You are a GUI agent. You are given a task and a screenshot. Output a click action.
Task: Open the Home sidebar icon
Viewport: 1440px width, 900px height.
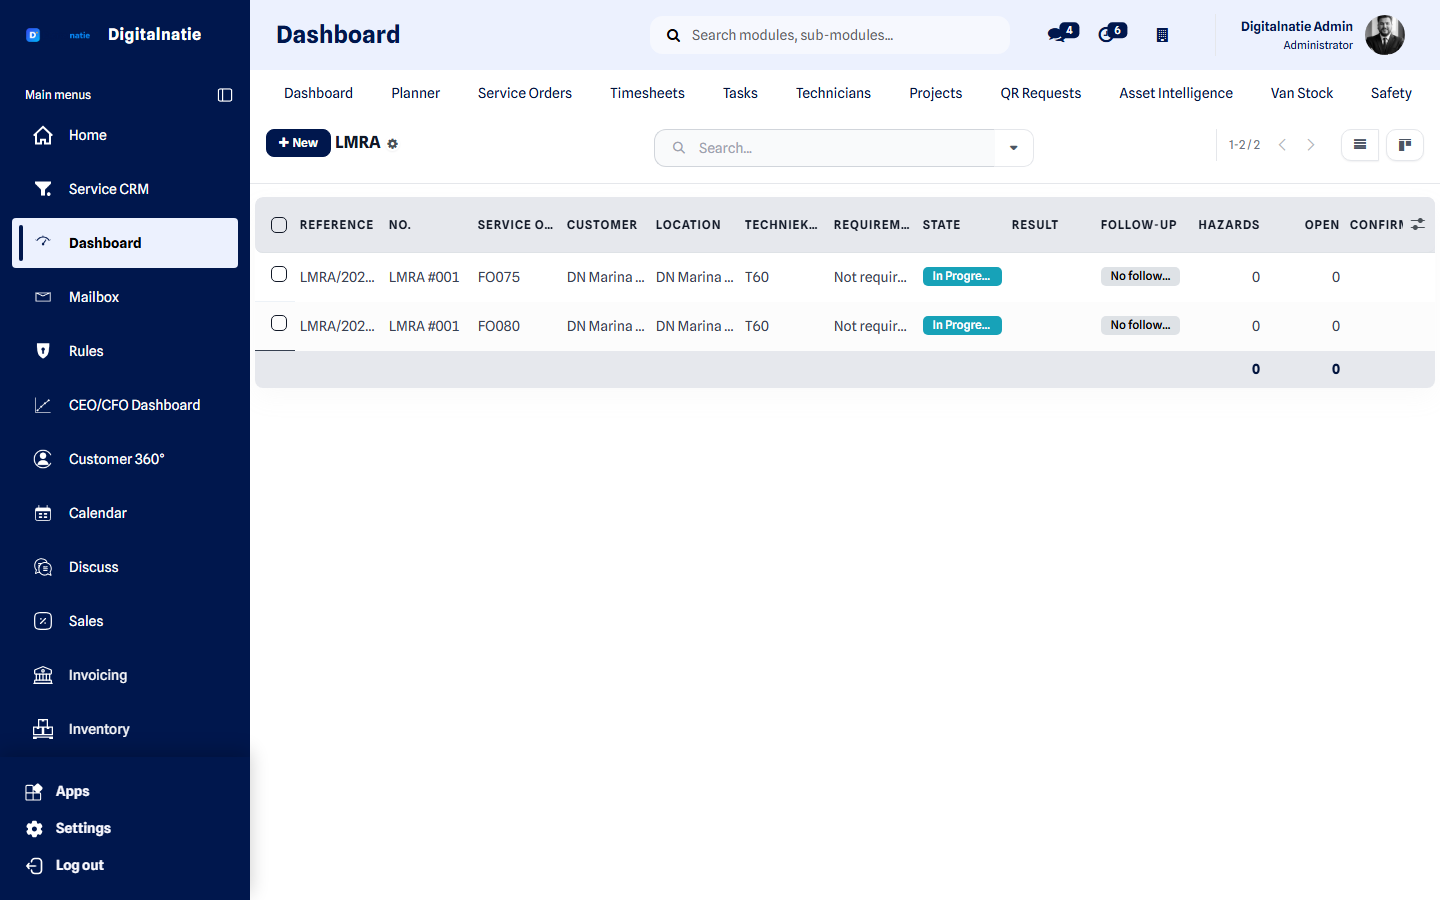click(x=43, y=135)
